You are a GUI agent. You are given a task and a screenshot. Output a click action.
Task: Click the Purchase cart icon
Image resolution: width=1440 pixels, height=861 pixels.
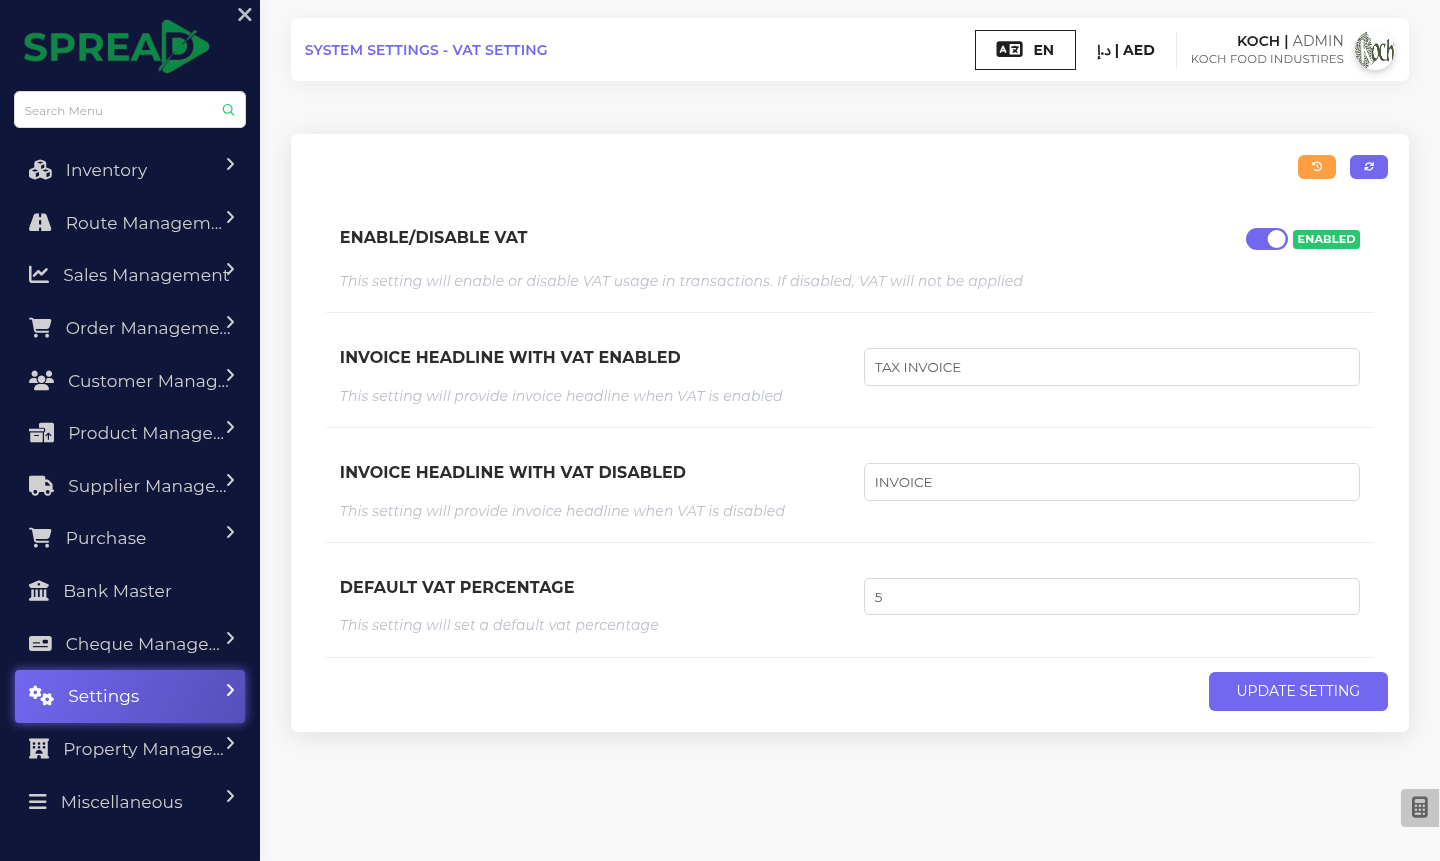(40, 538)
